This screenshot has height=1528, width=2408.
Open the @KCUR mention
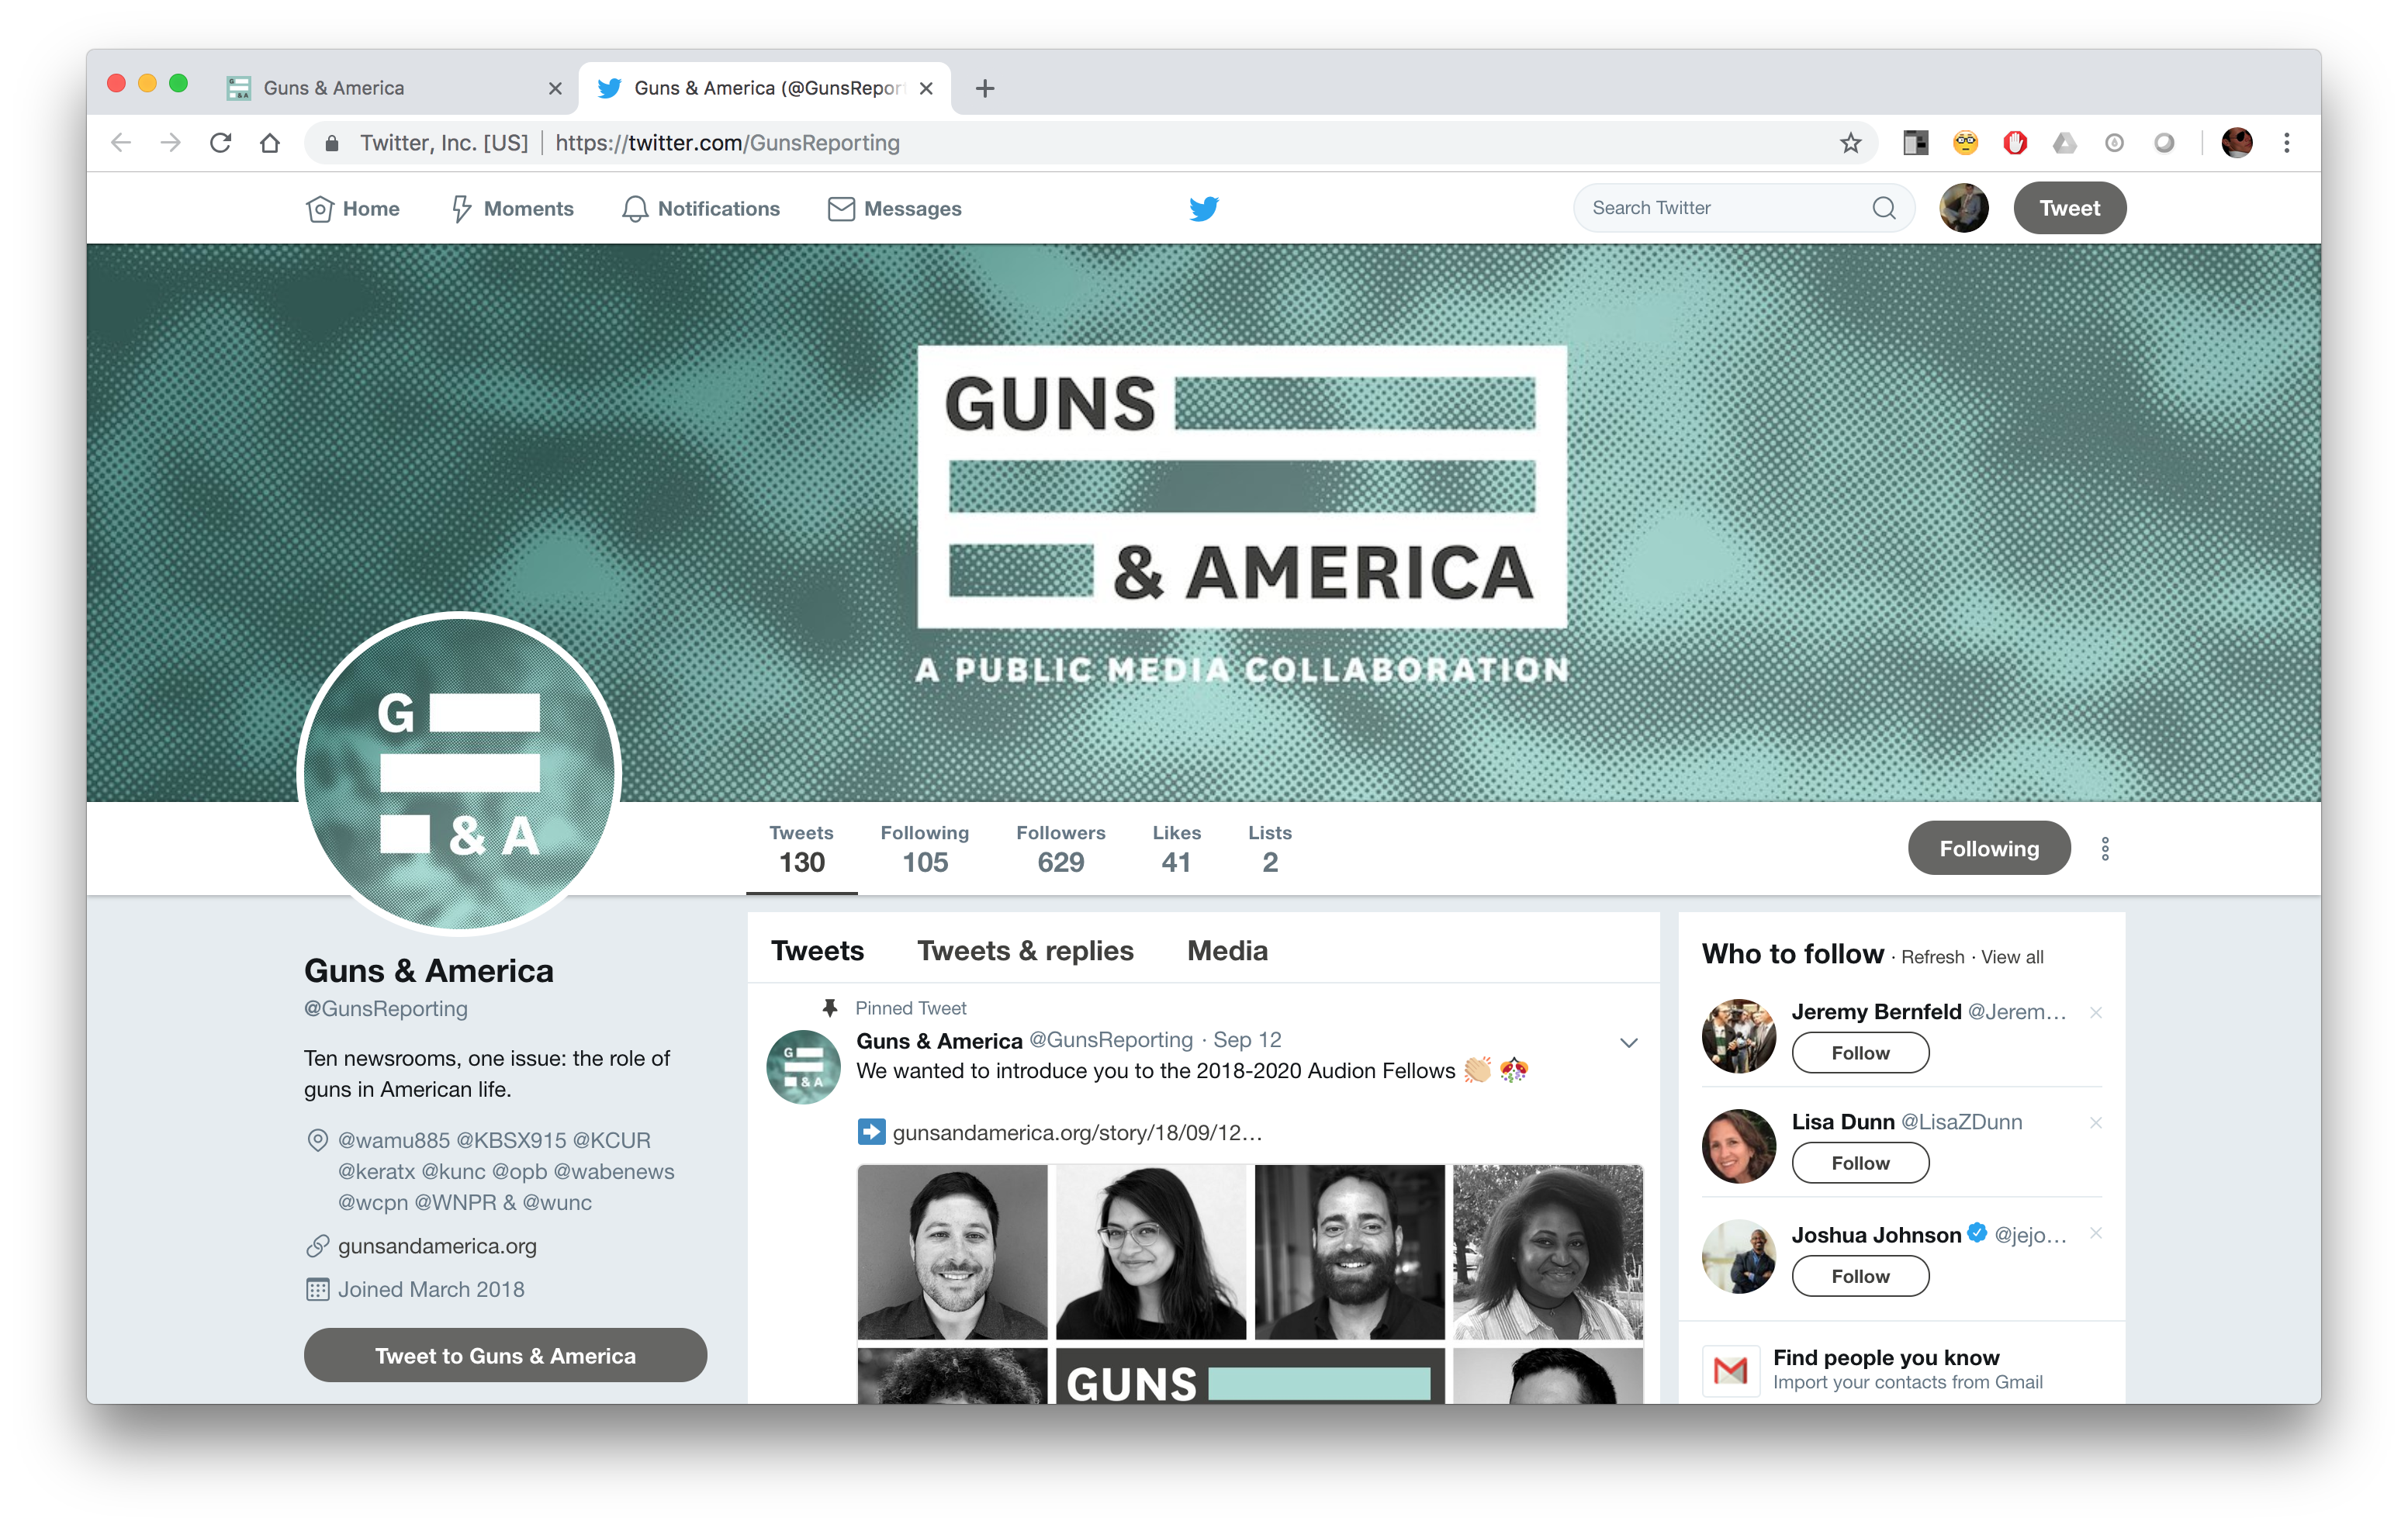[x=612, y=1140]
